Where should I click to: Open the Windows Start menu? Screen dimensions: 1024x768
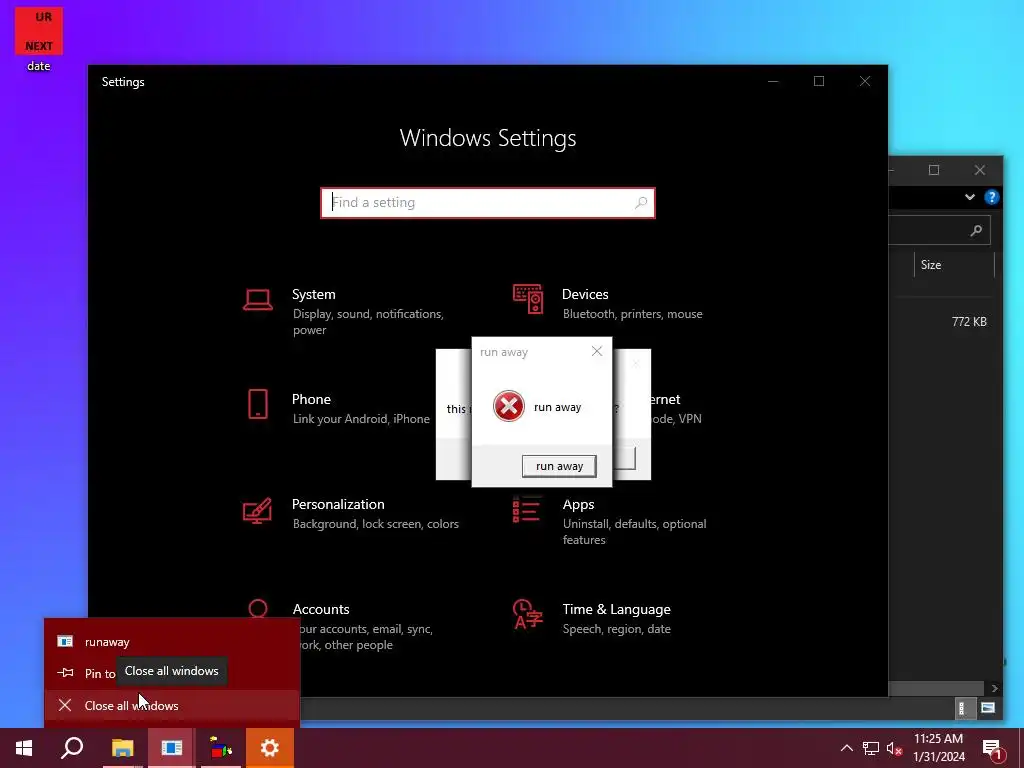coord(24,748)
